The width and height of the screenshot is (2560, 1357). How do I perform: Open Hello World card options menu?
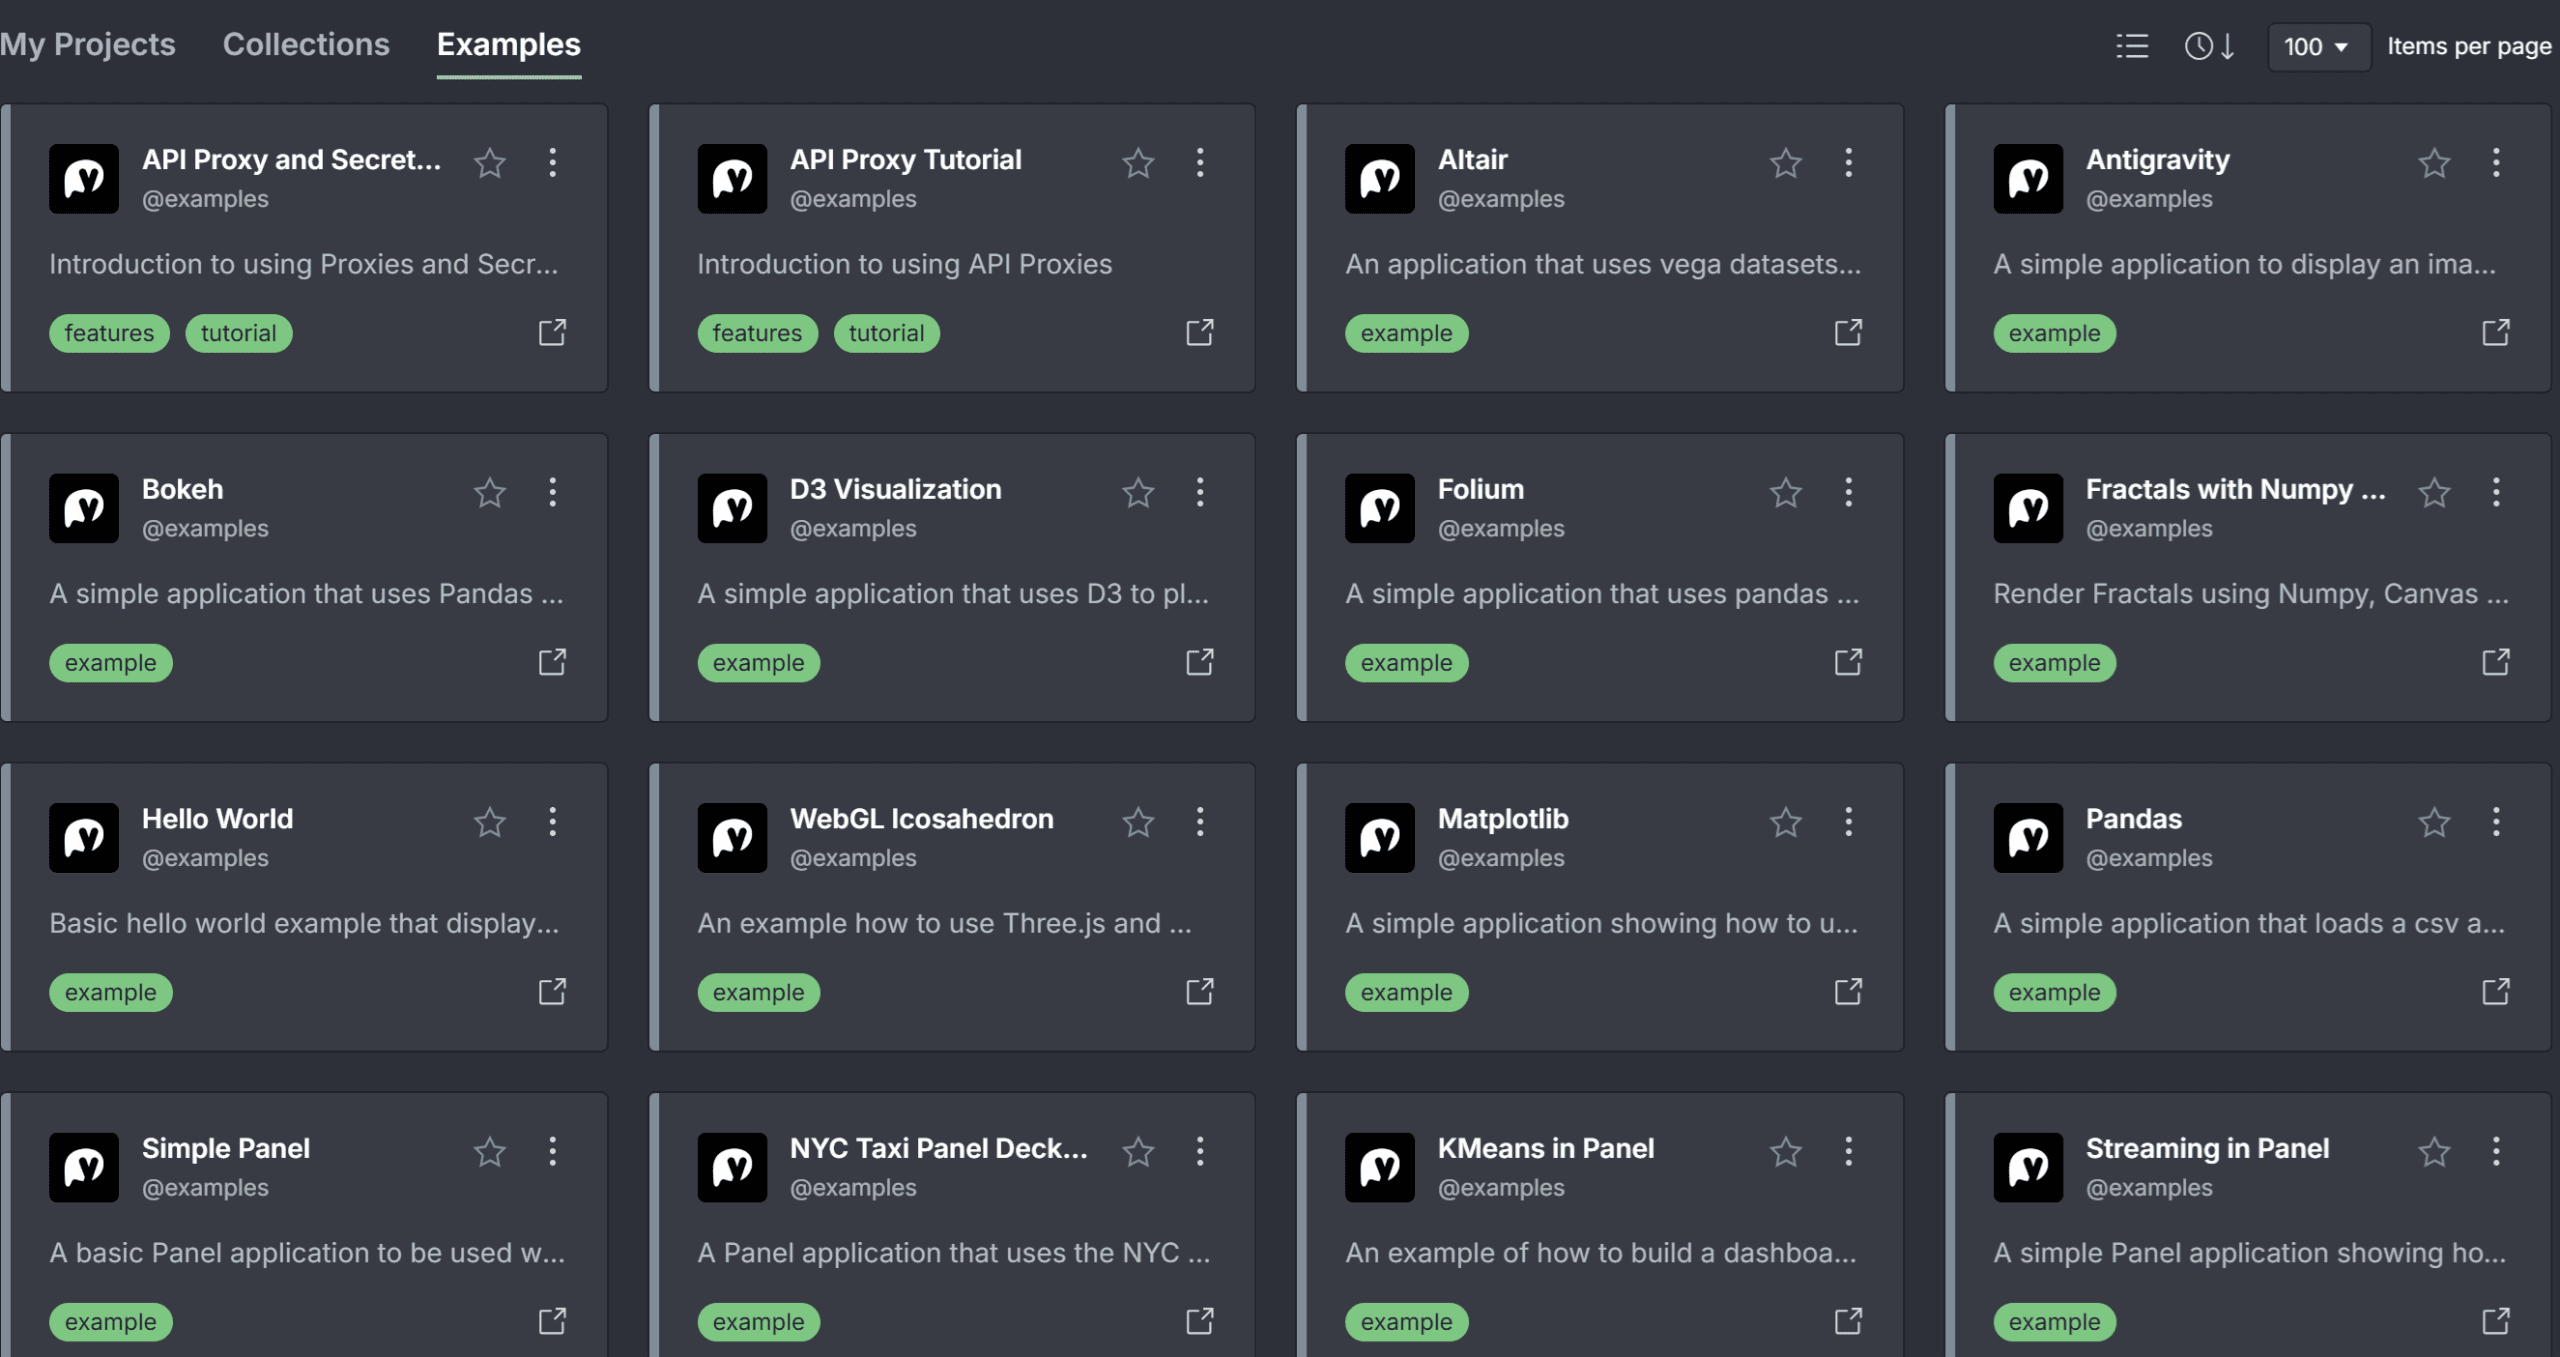click(552, 822)
